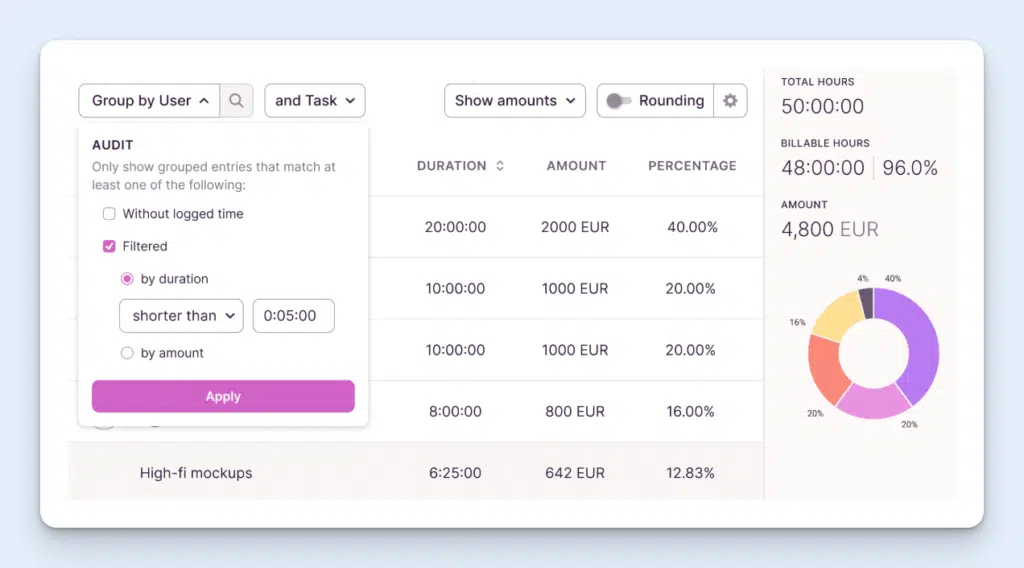Click the magnifier search icon beside Group by
Image resolution: width=1024 pixels, height=568 pixels.
(236, 101)
